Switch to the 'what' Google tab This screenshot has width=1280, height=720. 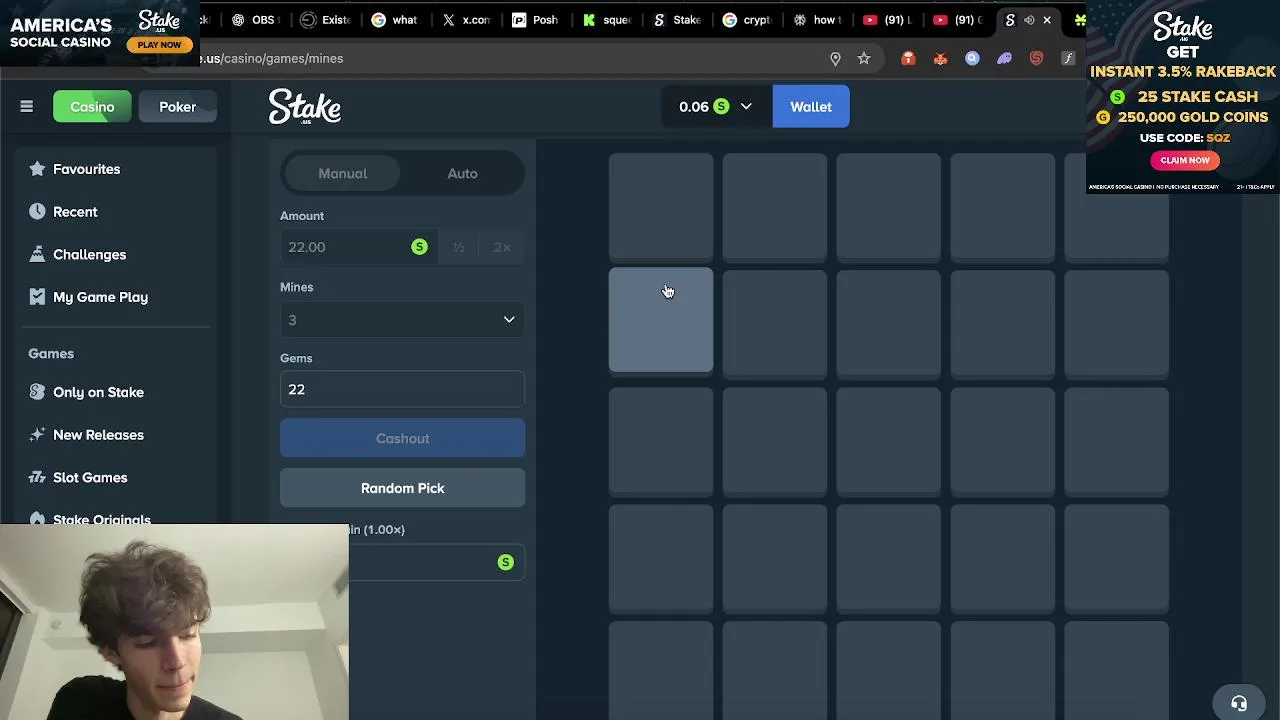click(x=395, y=20)
